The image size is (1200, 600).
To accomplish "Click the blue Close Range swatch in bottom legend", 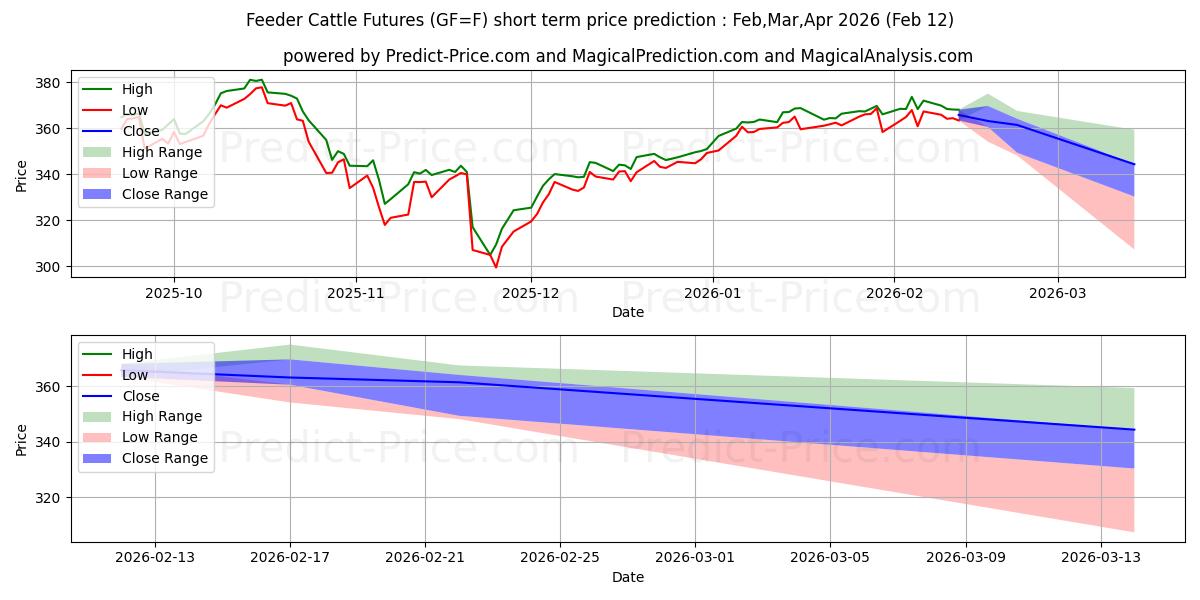I will click(x=100, y=458).
